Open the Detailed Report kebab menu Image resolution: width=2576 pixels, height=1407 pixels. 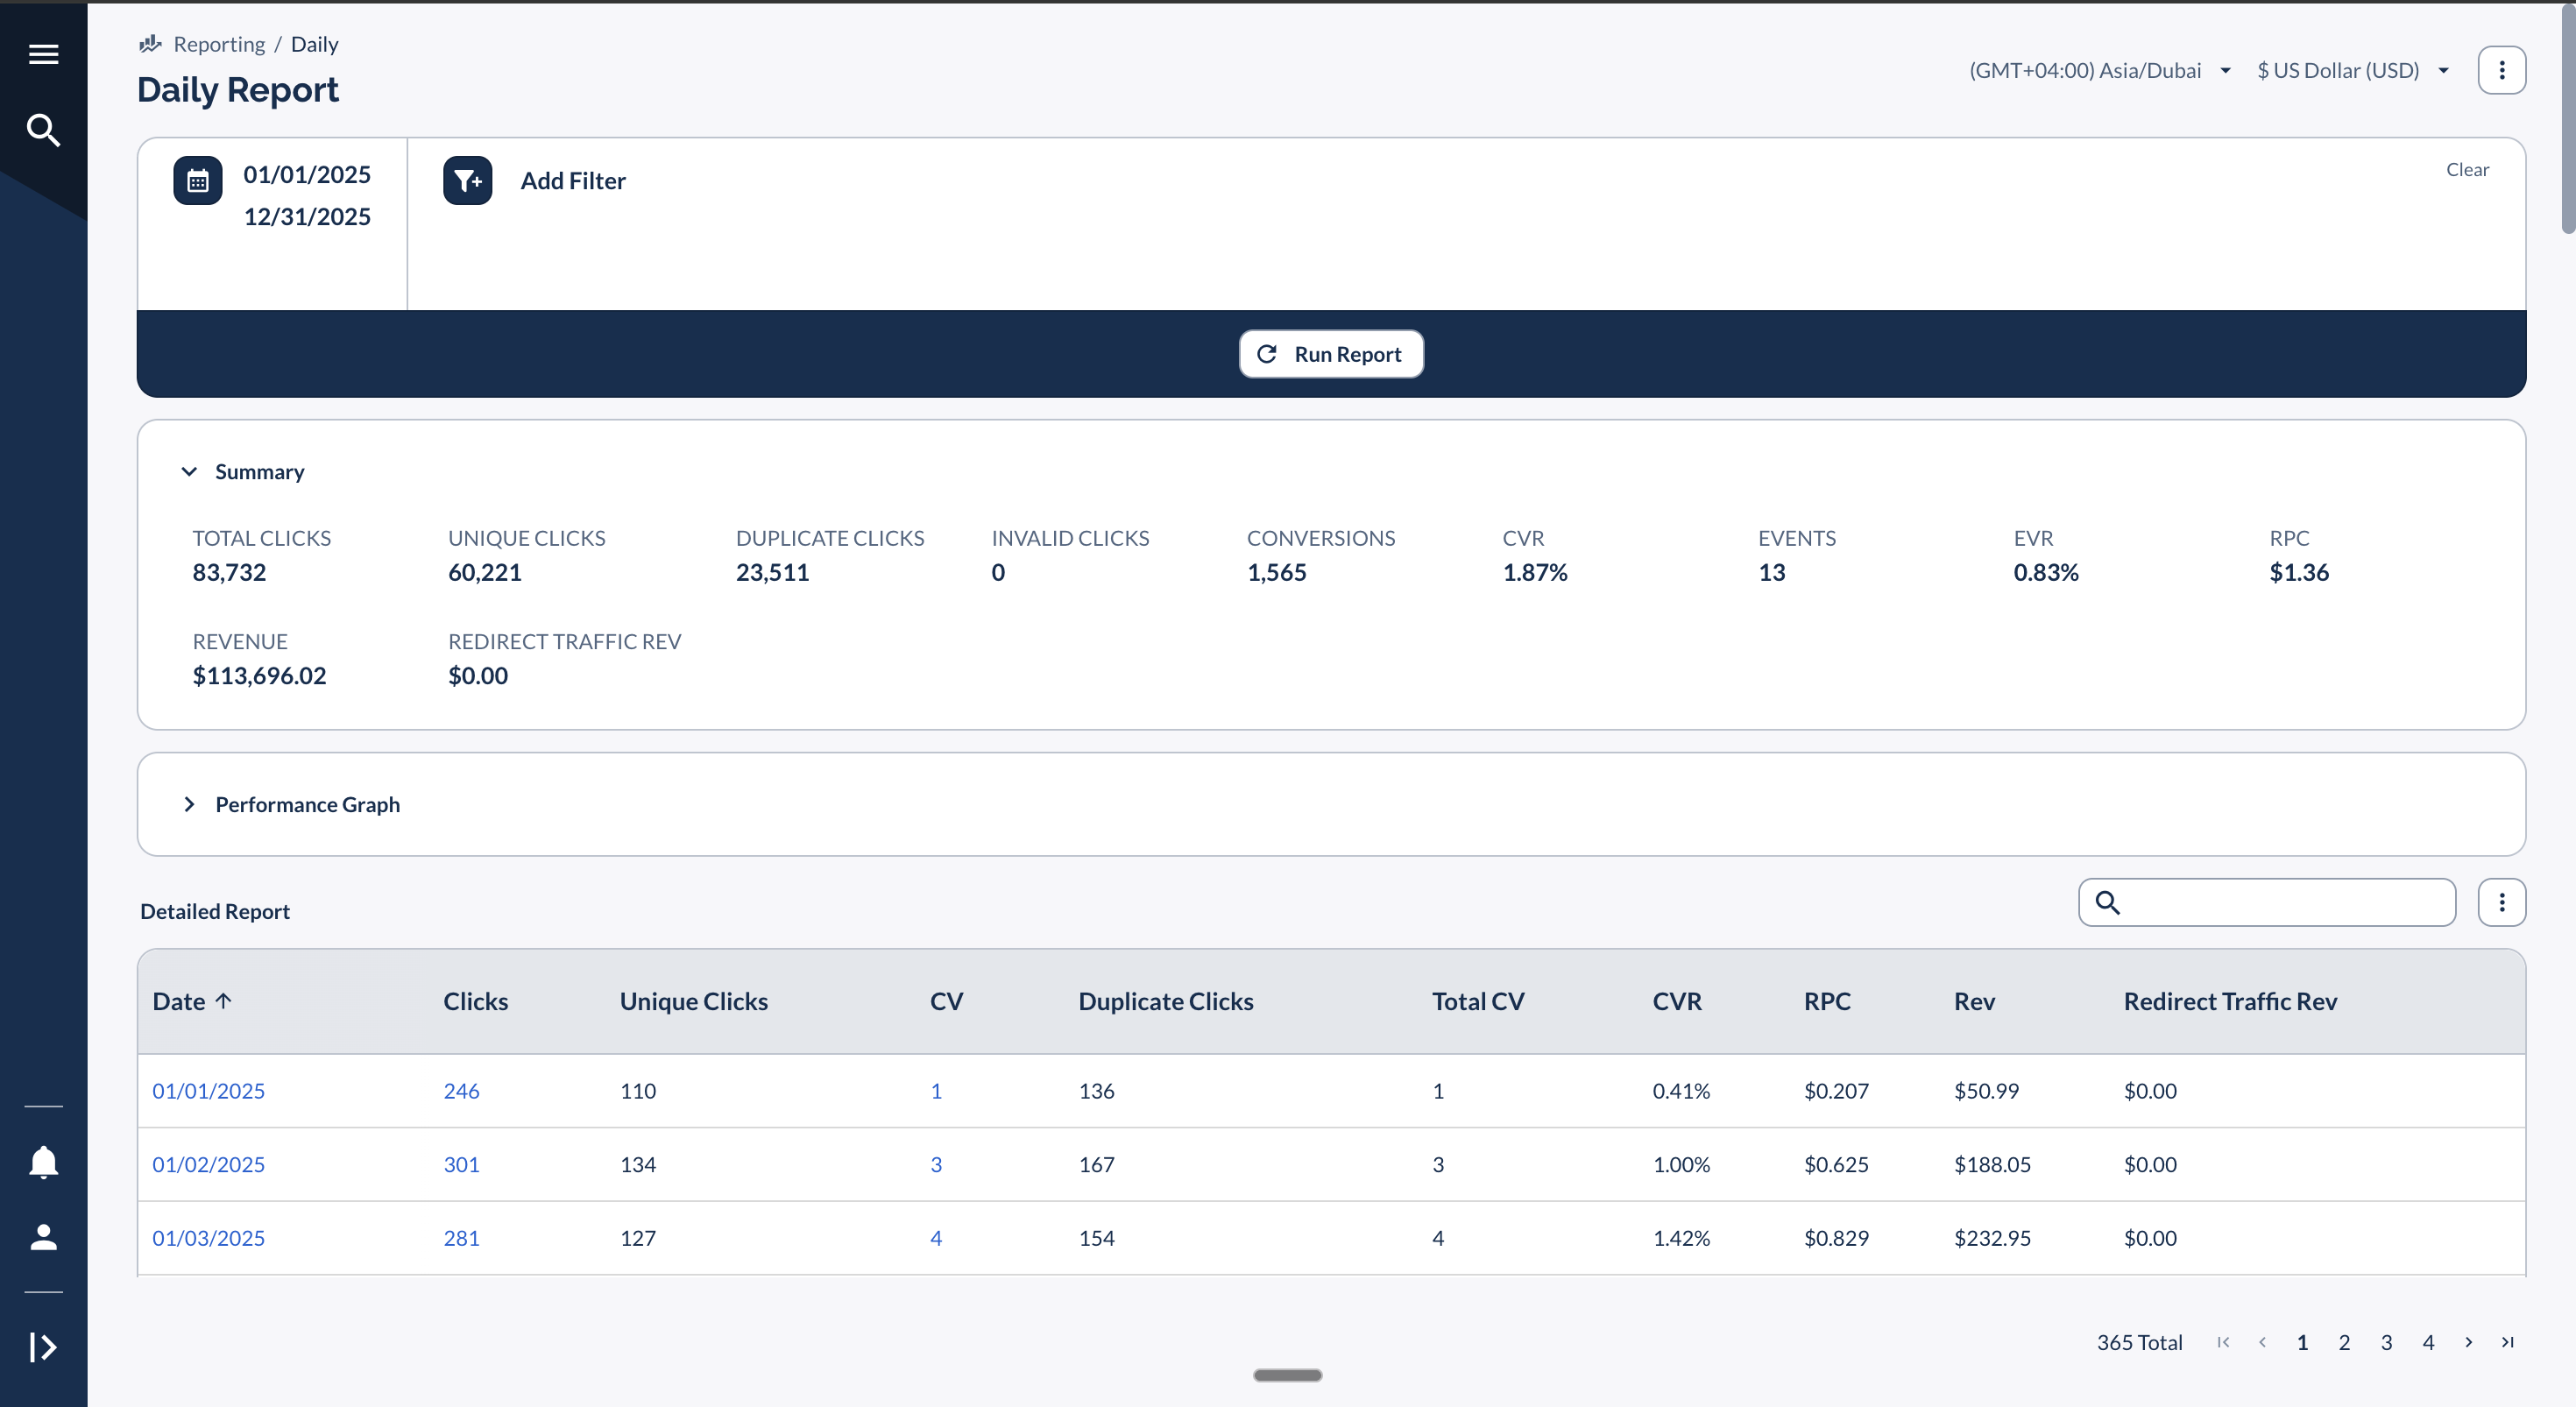point(2502,902)
